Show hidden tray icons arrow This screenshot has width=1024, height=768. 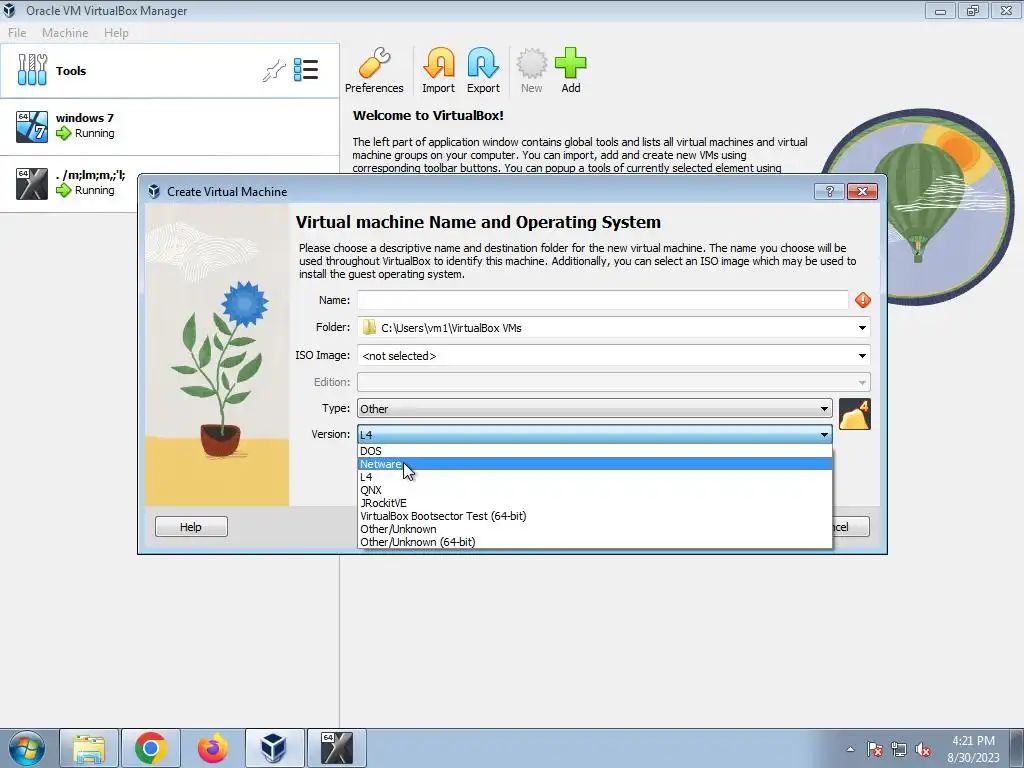[x=850, y=749]
